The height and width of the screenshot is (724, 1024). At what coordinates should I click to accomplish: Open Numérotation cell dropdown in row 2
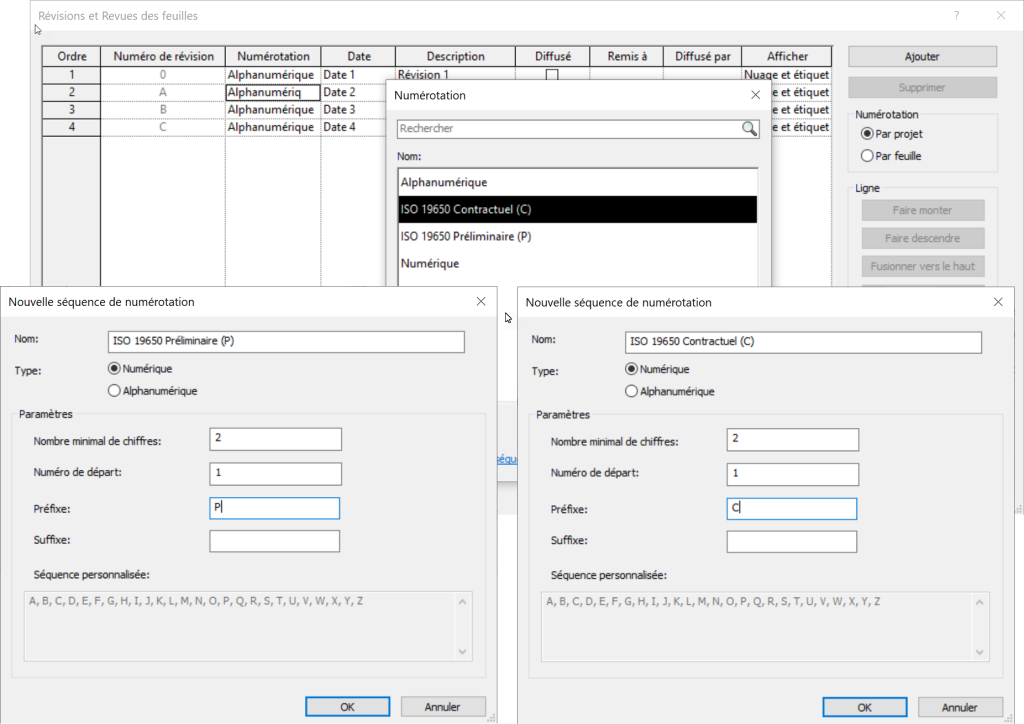click(273, 92)
